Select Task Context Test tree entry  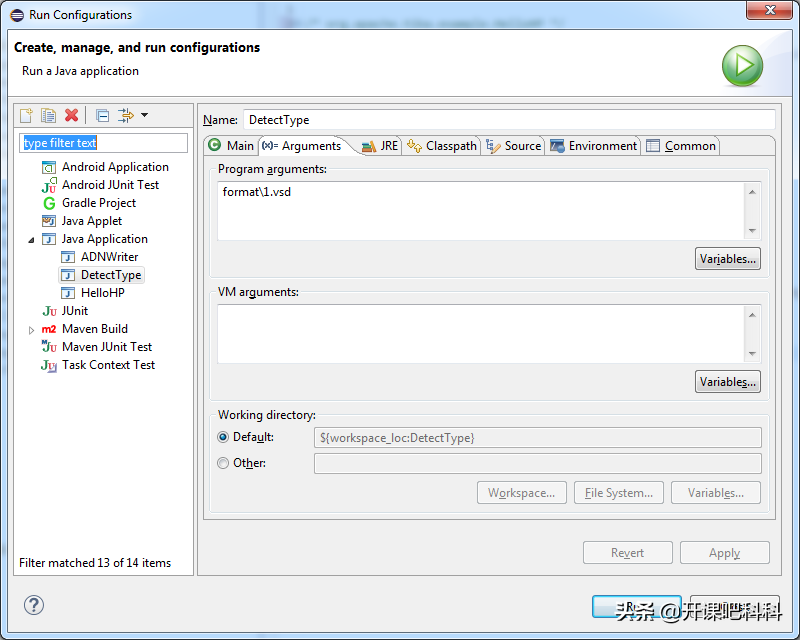pos(108,365)
